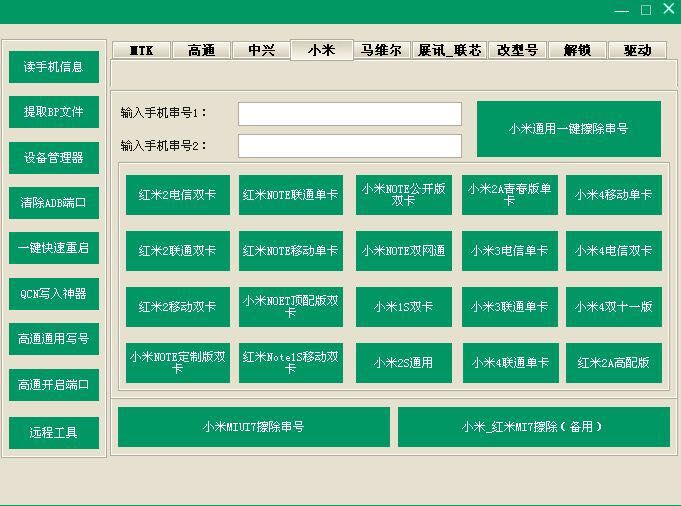The width and height of the screenshot is (681, 506).
Task: Click the 提取BP文件 button
Action: [x=54, y=112]
